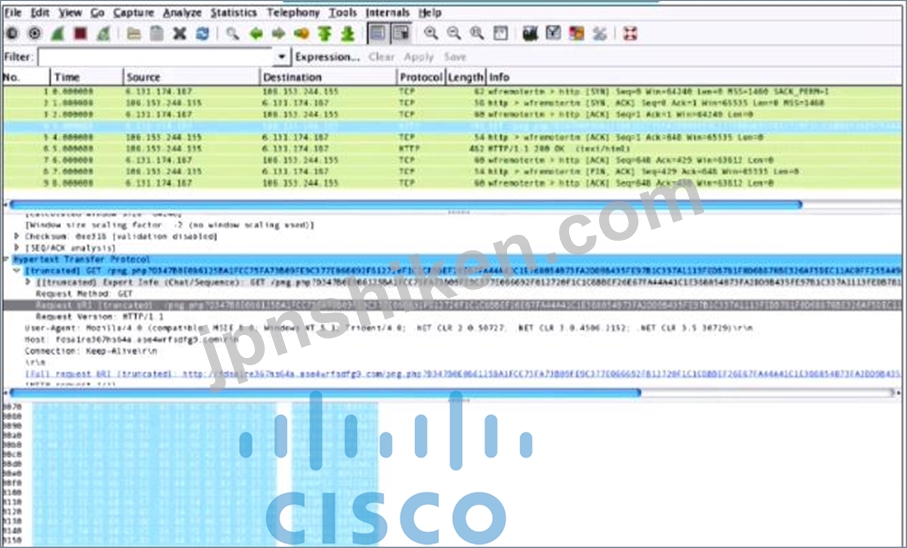
Task: Select packet 6 HTTP/1.1 200 OK row
Action: (452, 149)
